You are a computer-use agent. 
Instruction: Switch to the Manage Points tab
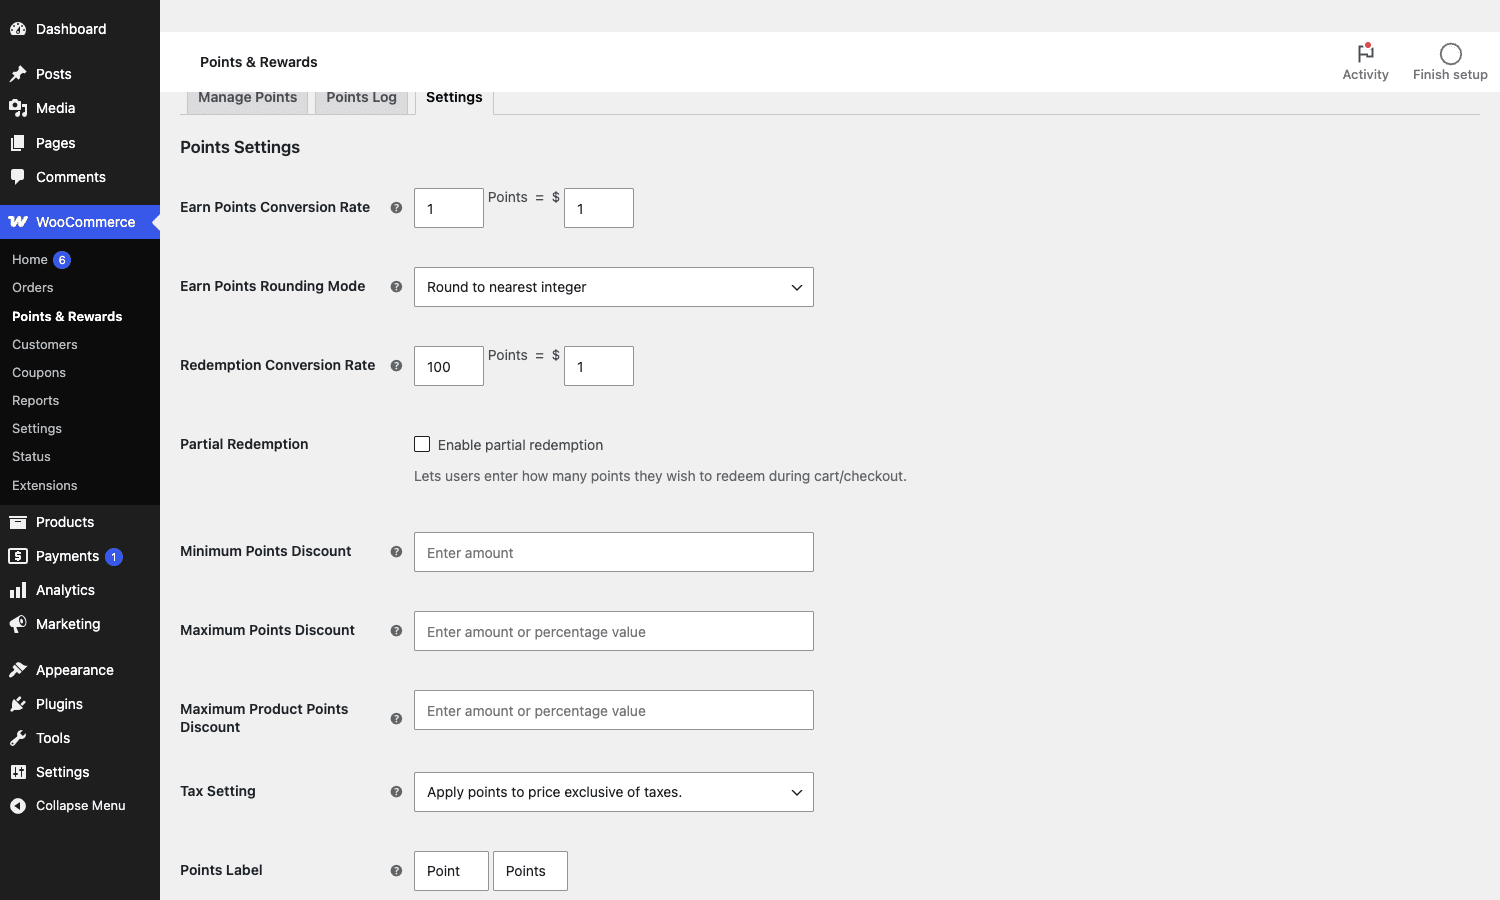pyautogui.click(x=248, y=98)
